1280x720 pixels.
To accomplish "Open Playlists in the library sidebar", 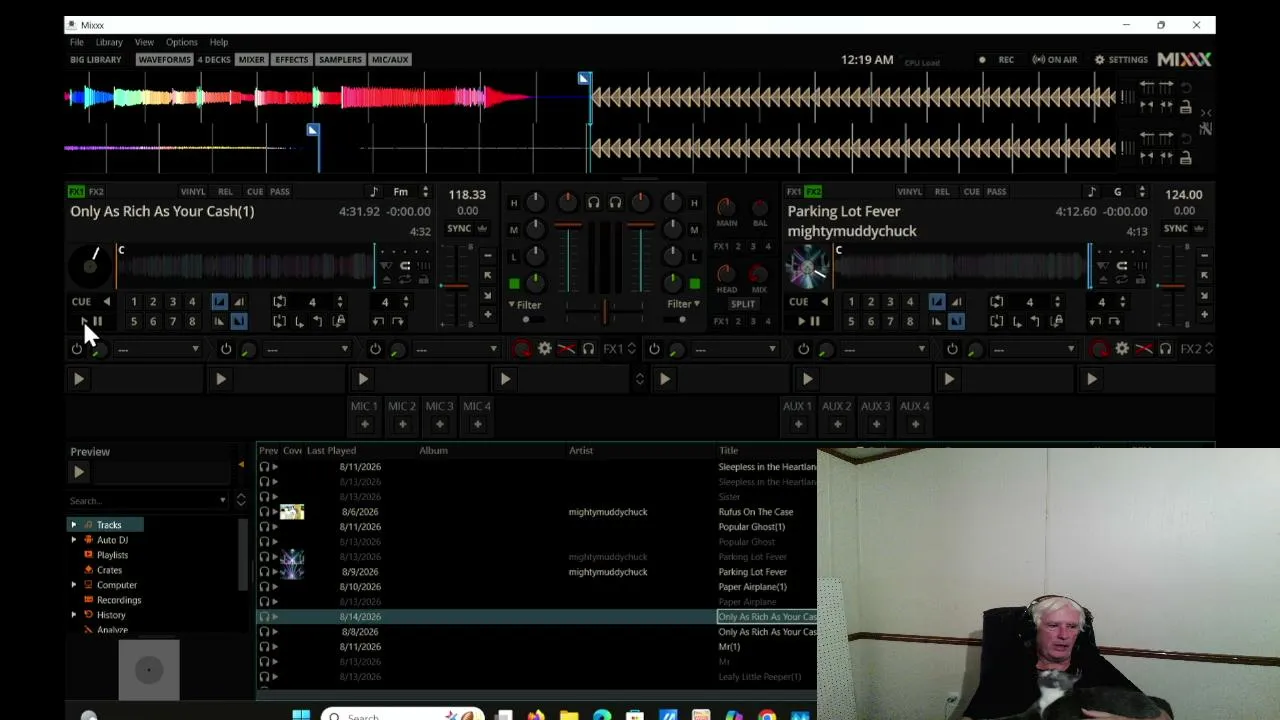I will [x=112, y=555].
